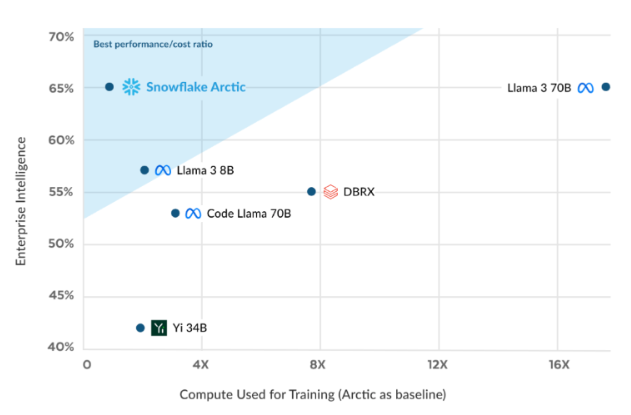This screenshot has width=631, height=415.
Task: Select the Snowflake Arctic data point
Action: coord(109,87)
